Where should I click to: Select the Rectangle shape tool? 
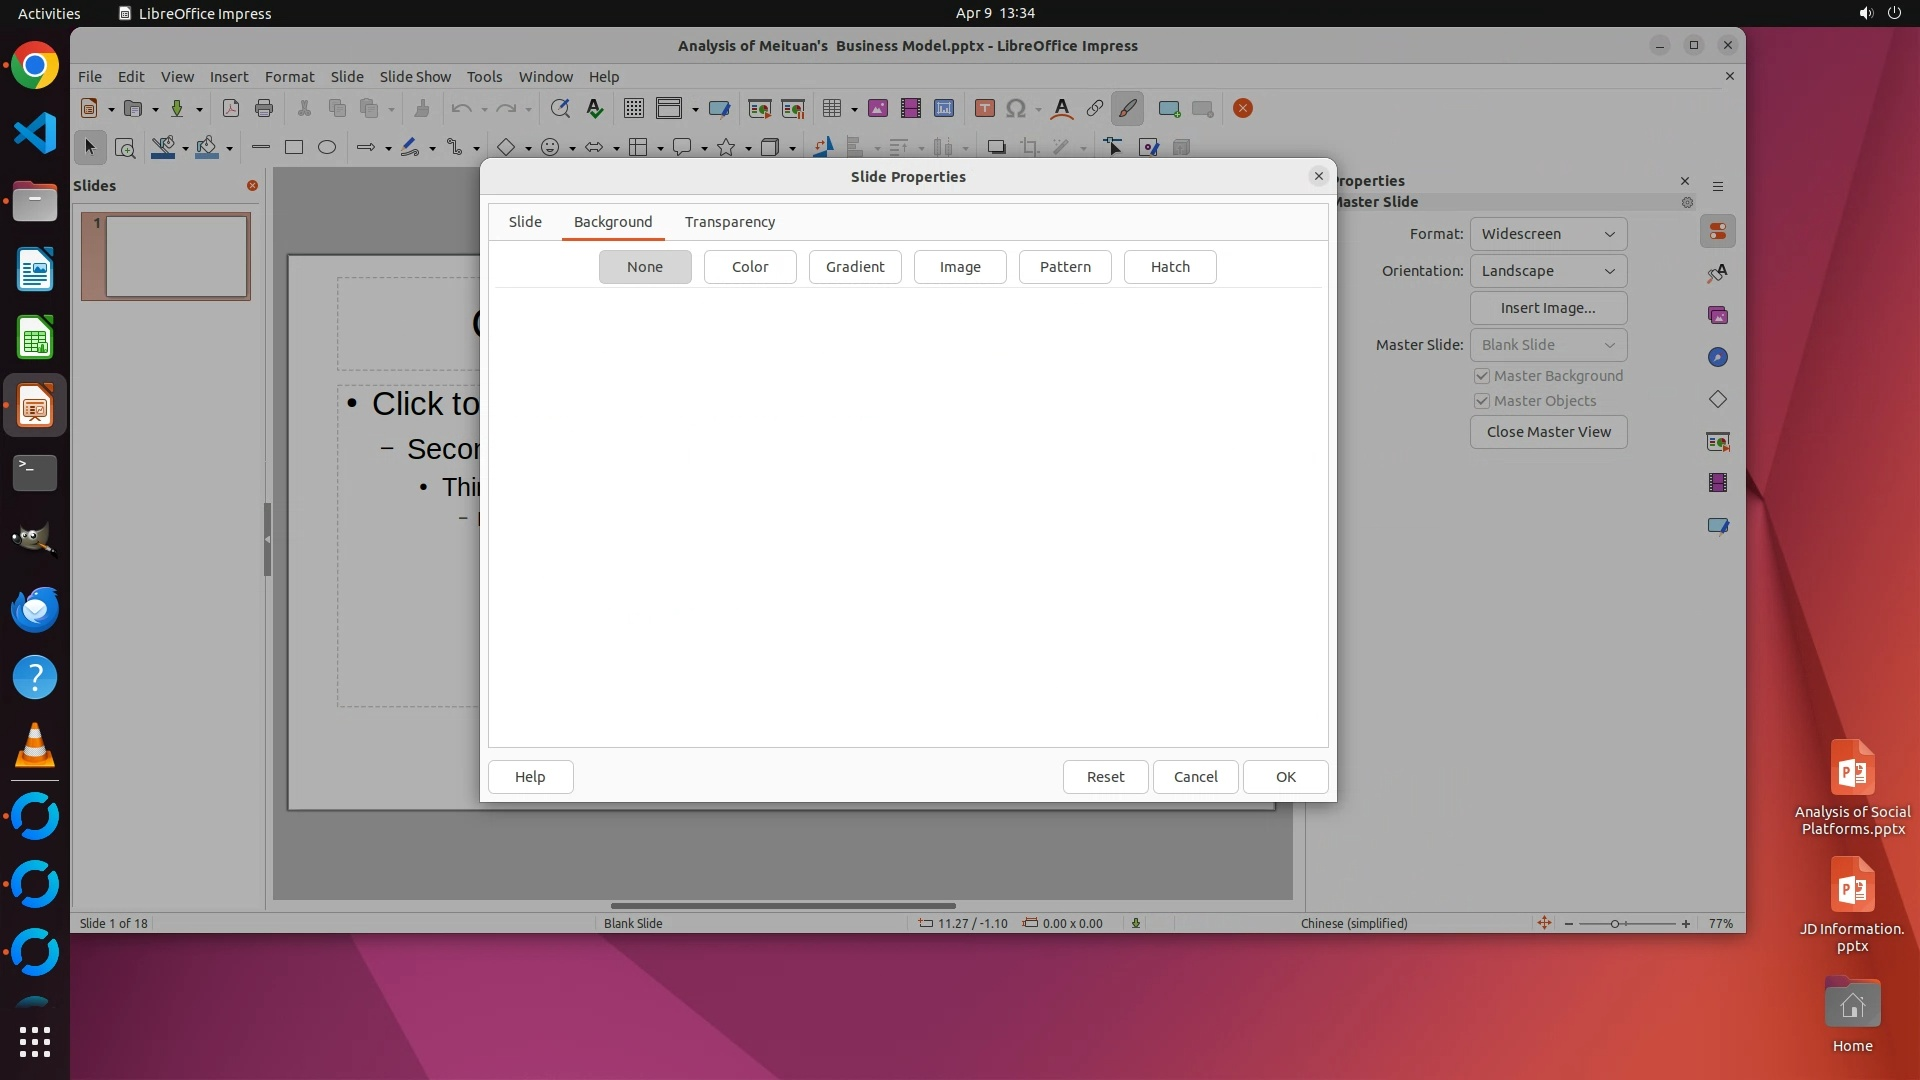tap(294, 148)
